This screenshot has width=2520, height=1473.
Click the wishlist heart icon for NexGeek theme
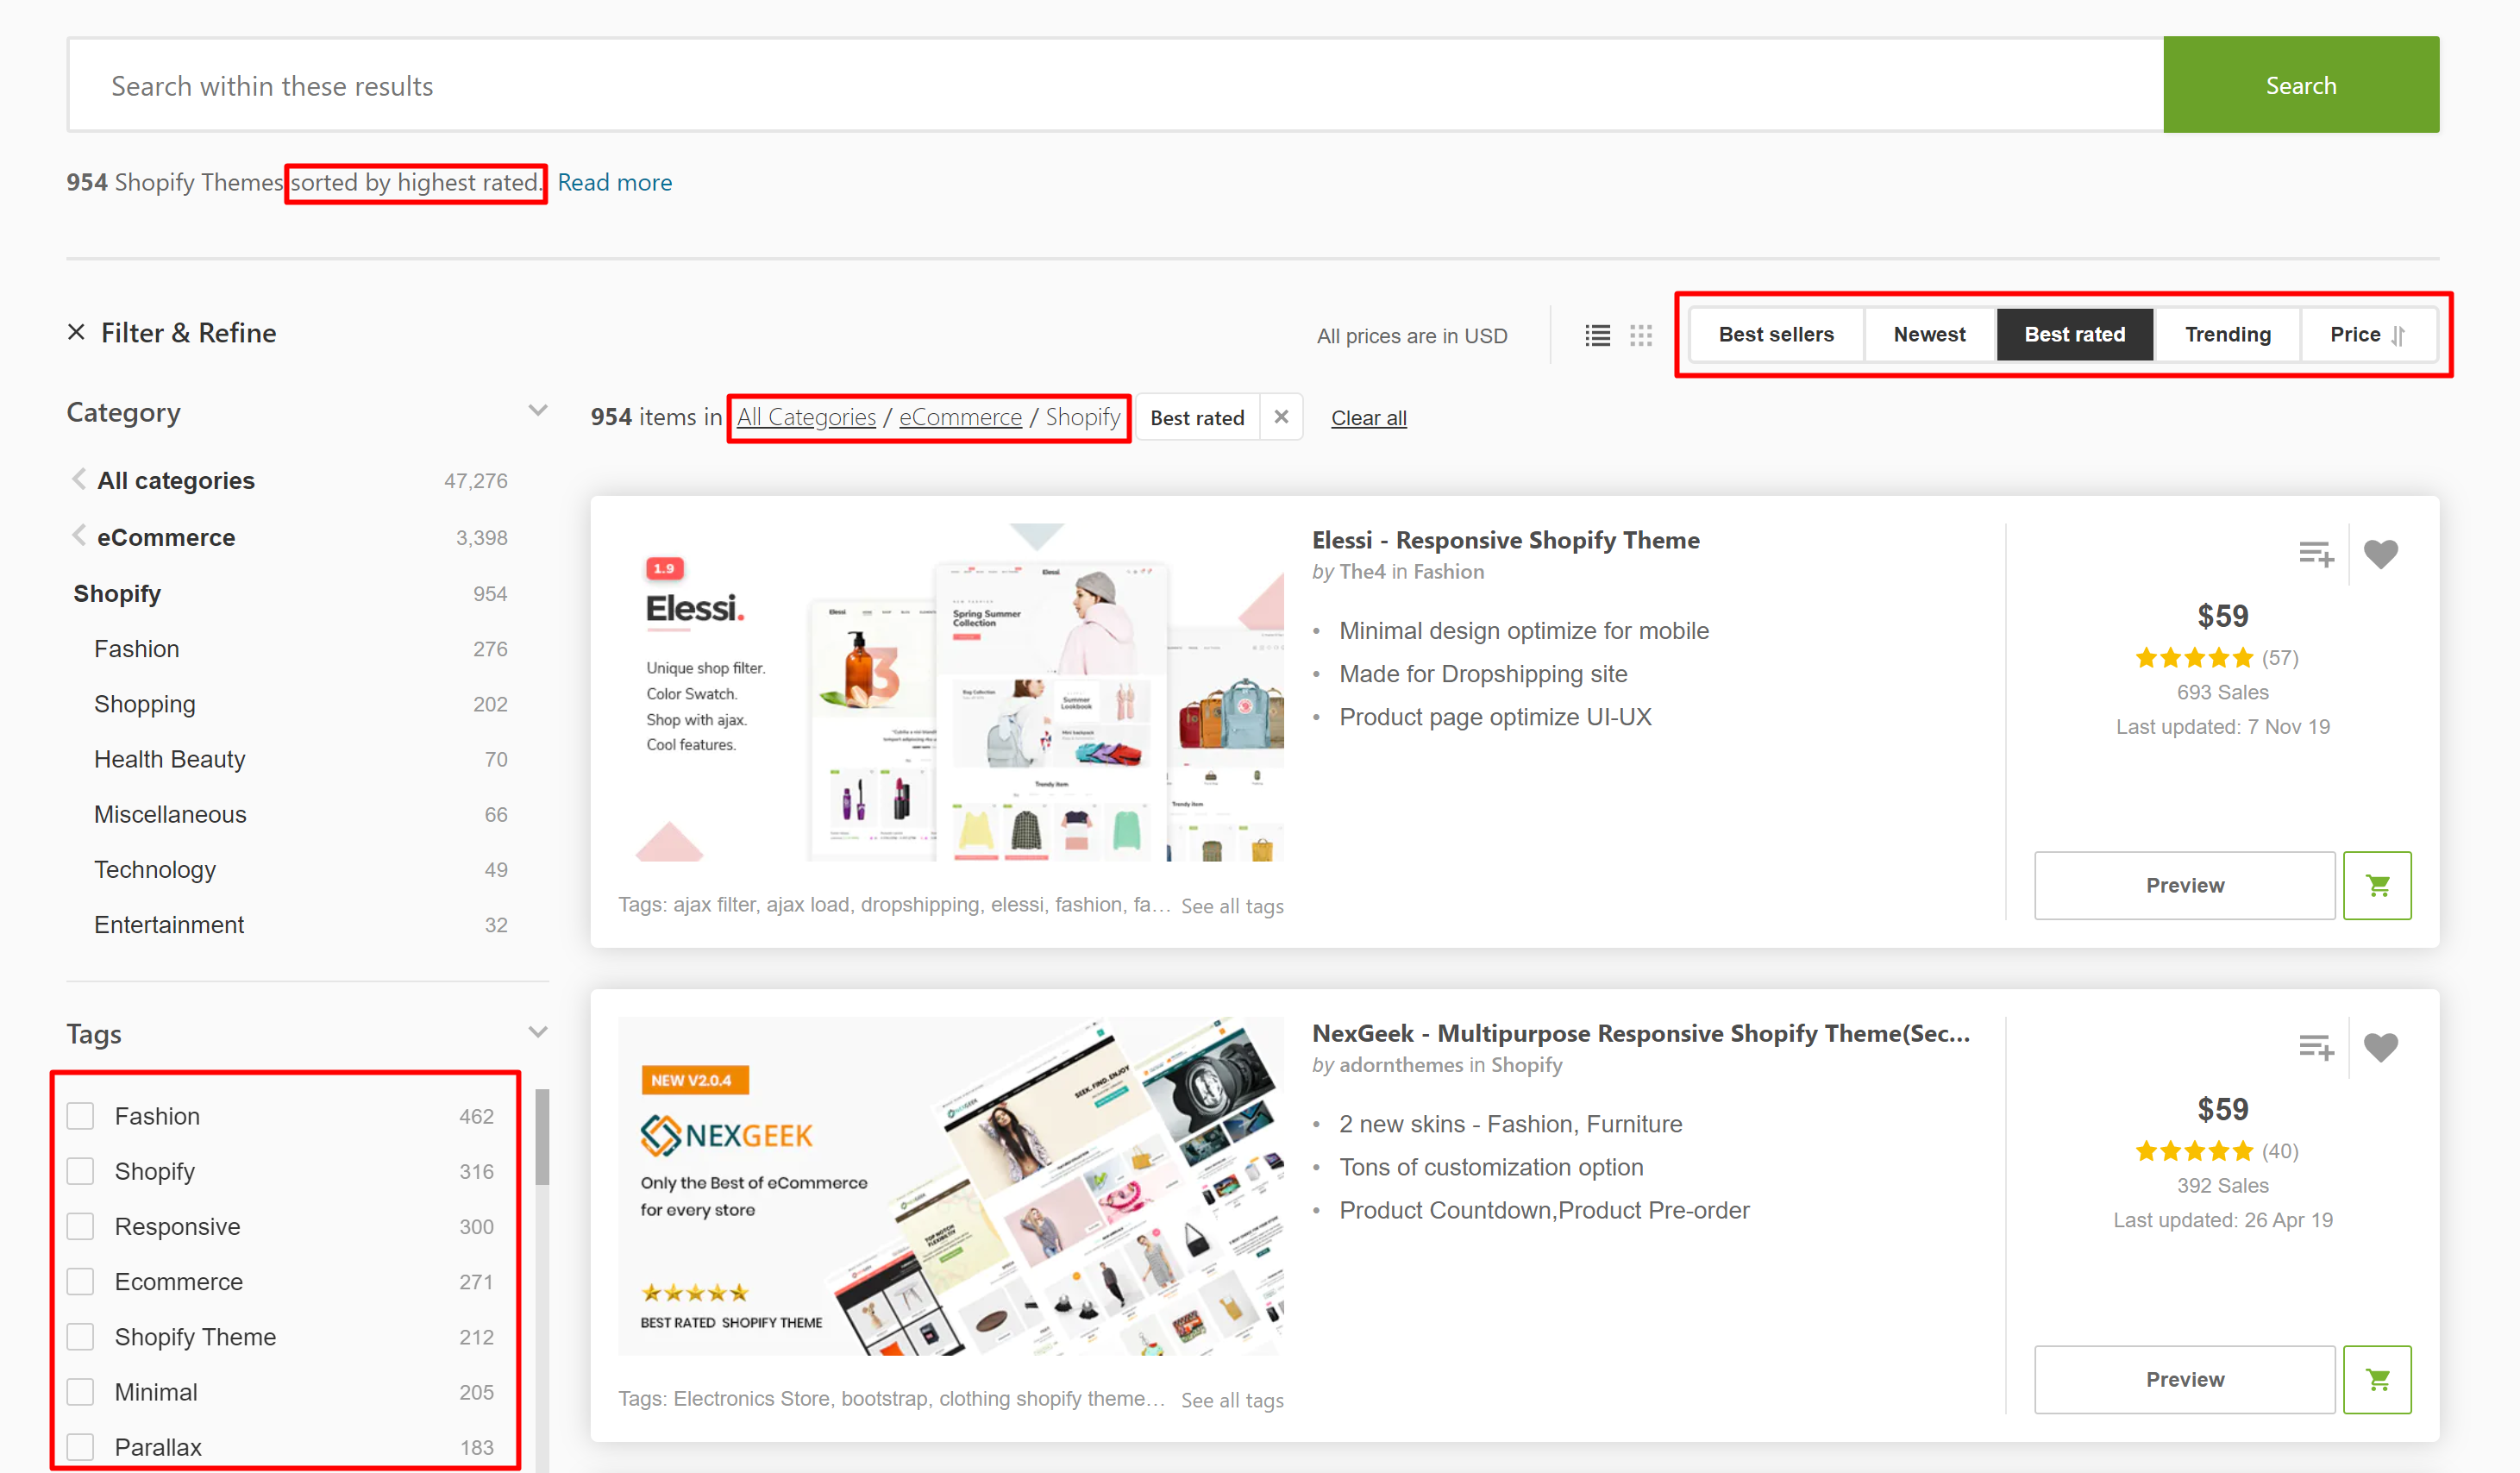2379,1049
